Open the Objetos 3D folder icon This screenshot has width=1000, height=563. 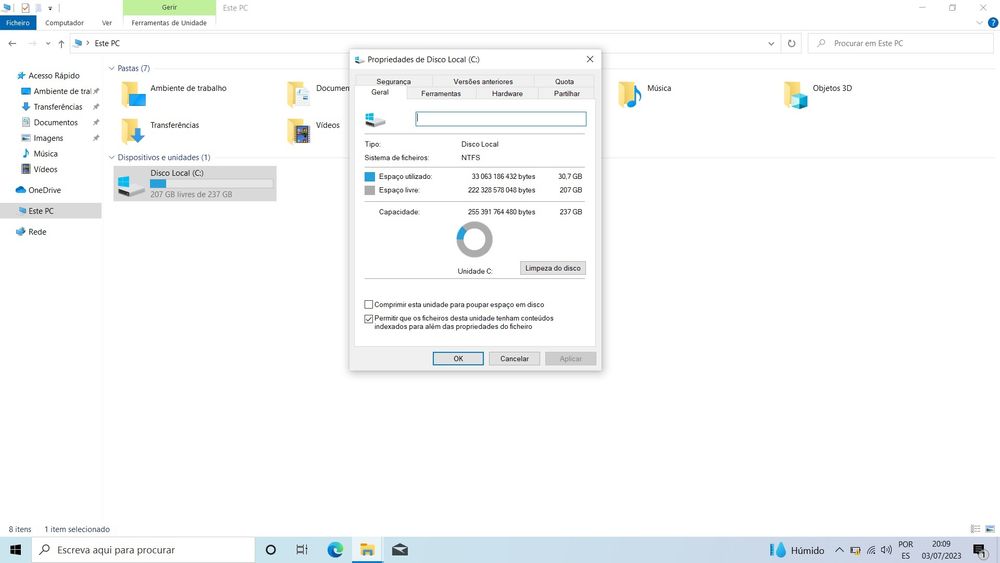(x=795, y=94)
